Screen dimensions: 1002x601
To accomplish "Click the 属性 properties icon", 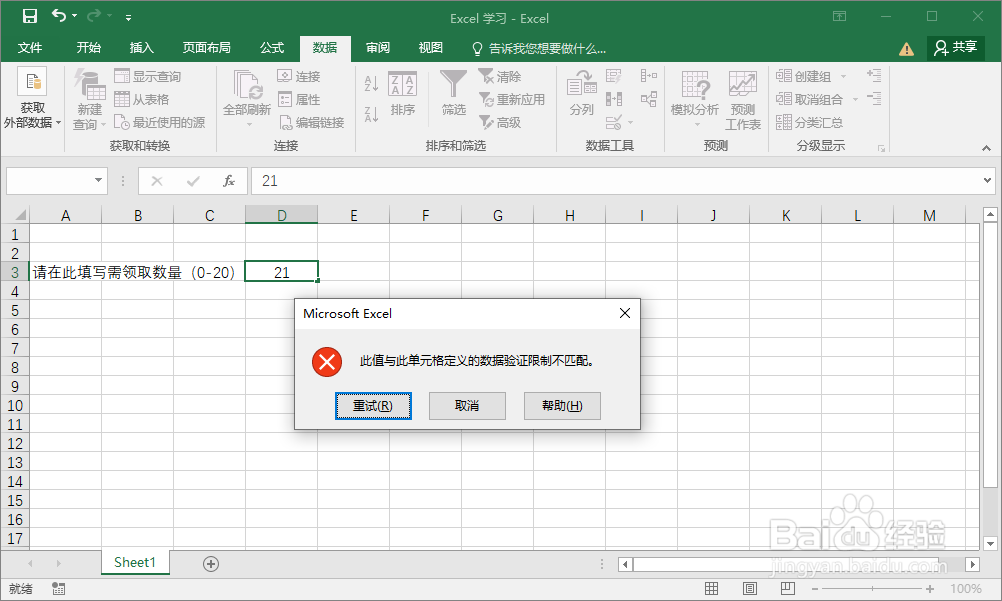I will pos(284,99).
